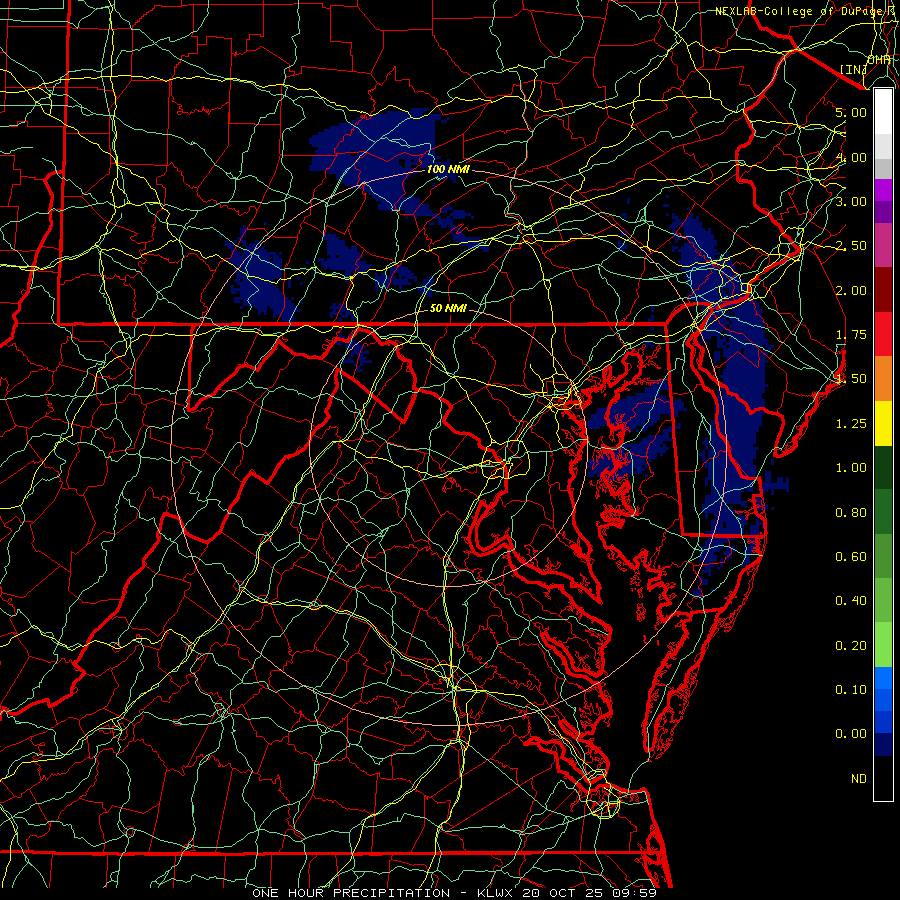Click the 0.20 scale label
The image size is (900, 900).
[x=851, y=645]
